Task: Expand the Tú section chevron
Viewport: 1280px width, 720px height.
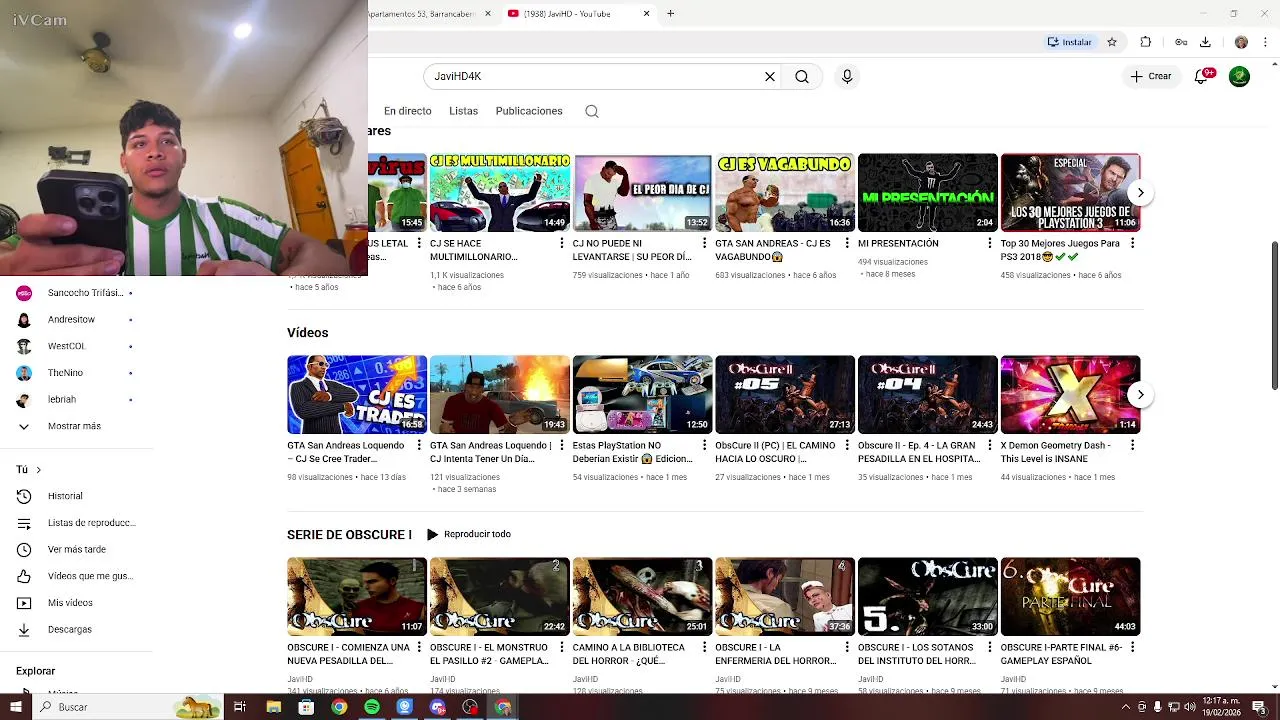Action: coord(38,469)
